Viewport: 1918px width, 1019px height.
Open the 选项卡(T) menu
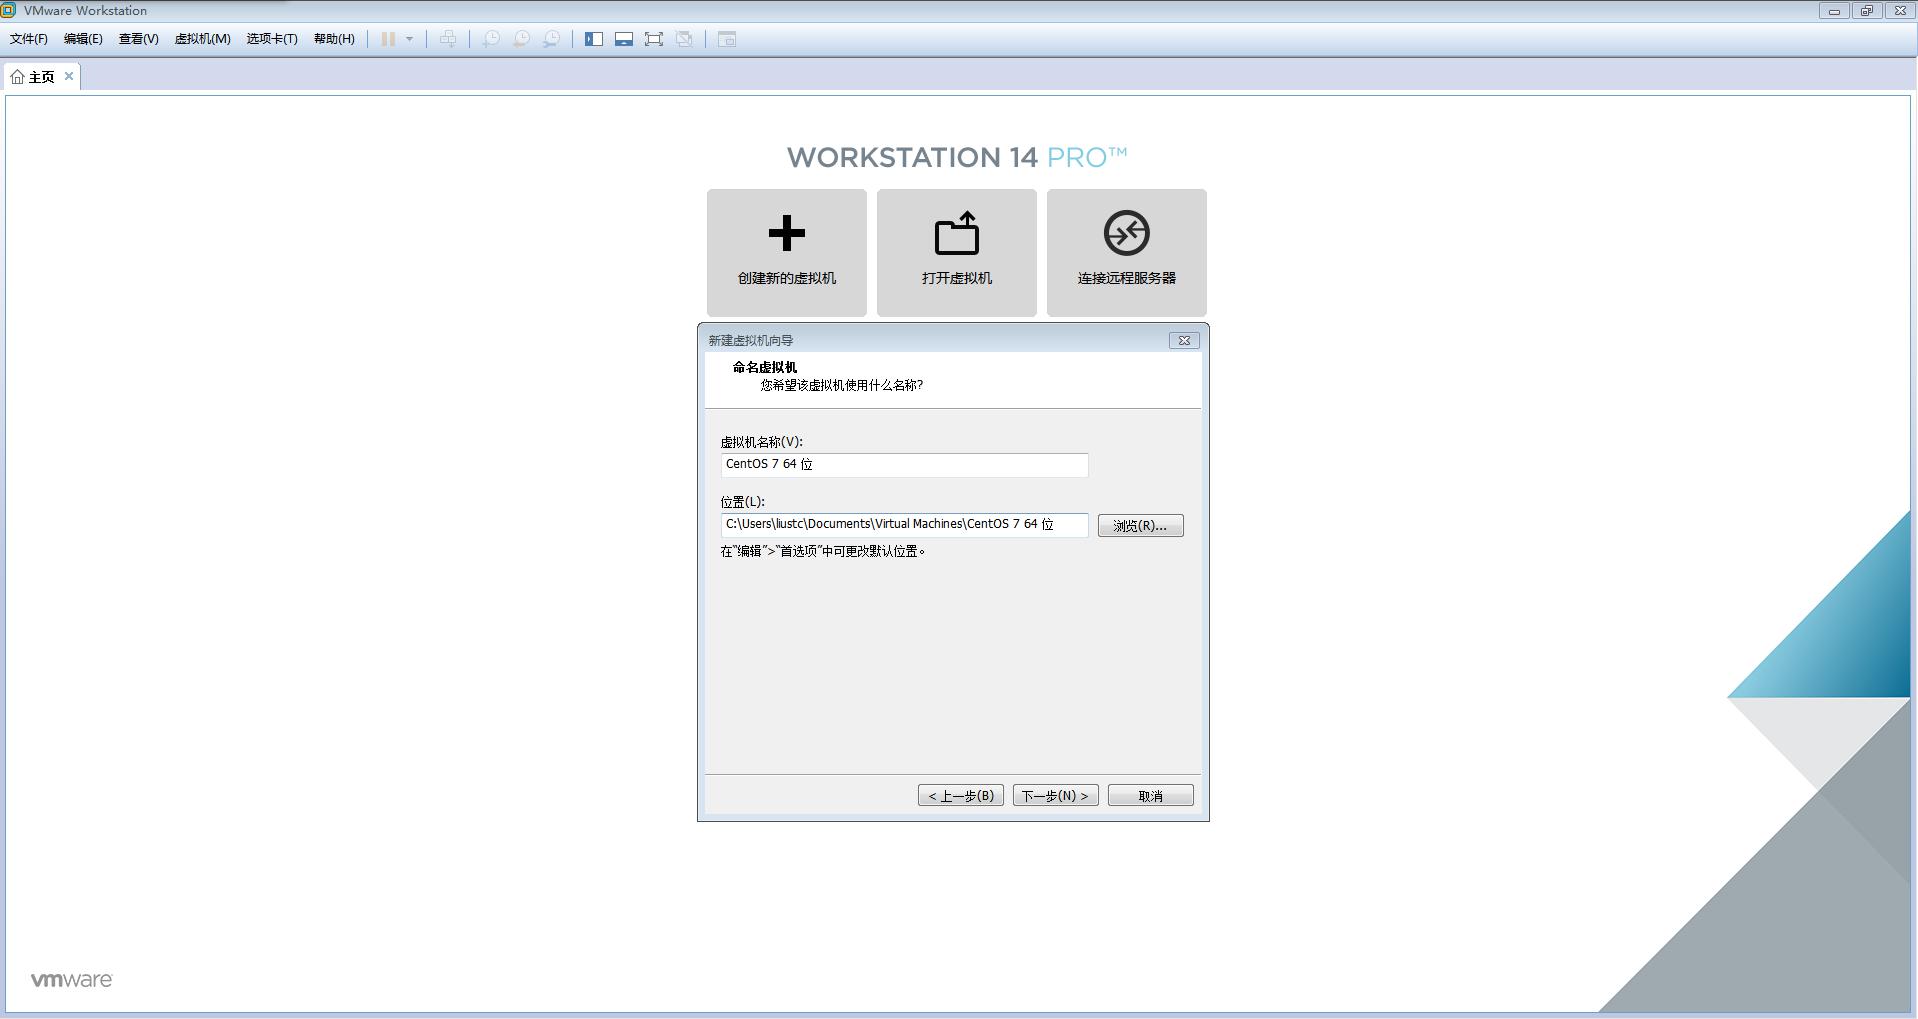click(x=272, y=39)
